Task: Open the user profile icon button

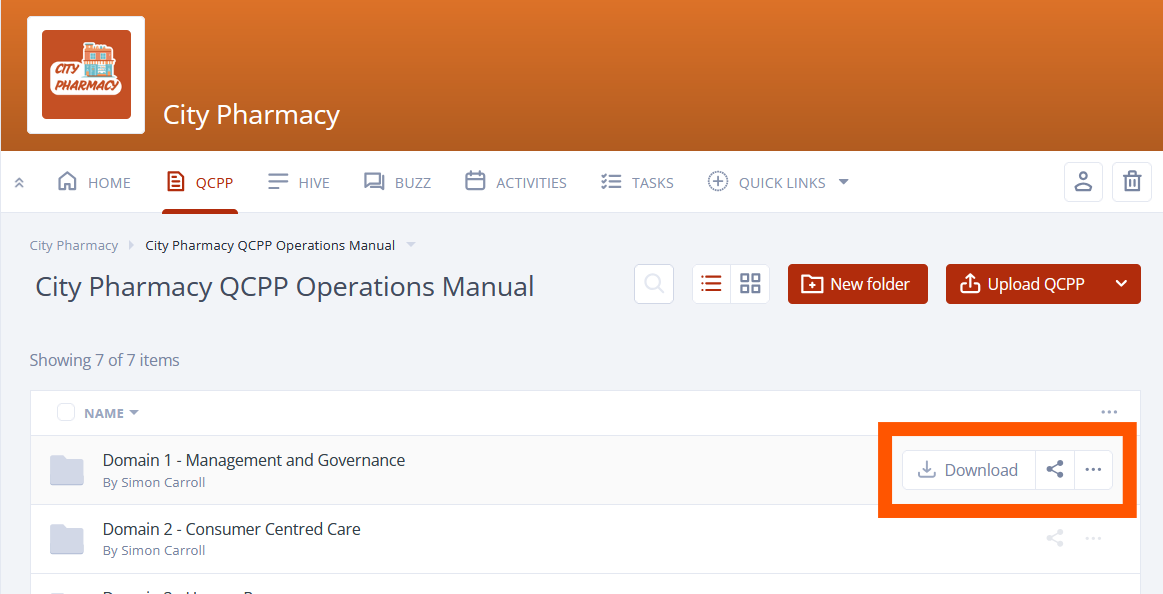Action: (x=1084, y=182)
